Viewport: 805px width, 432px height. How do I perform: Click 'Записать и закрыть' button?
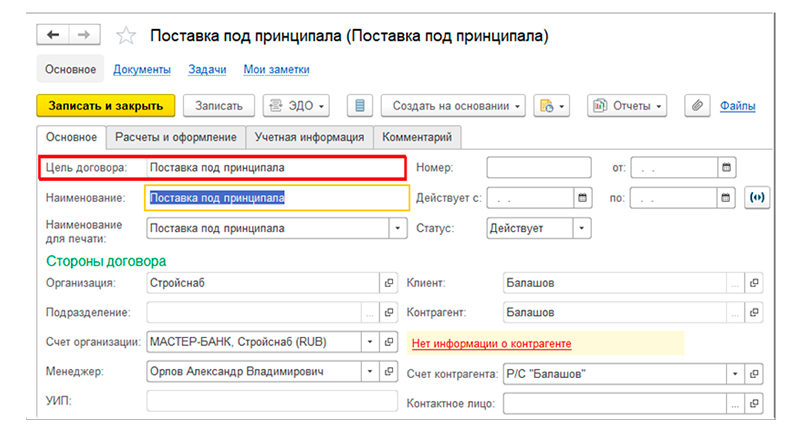pos(106,106)
